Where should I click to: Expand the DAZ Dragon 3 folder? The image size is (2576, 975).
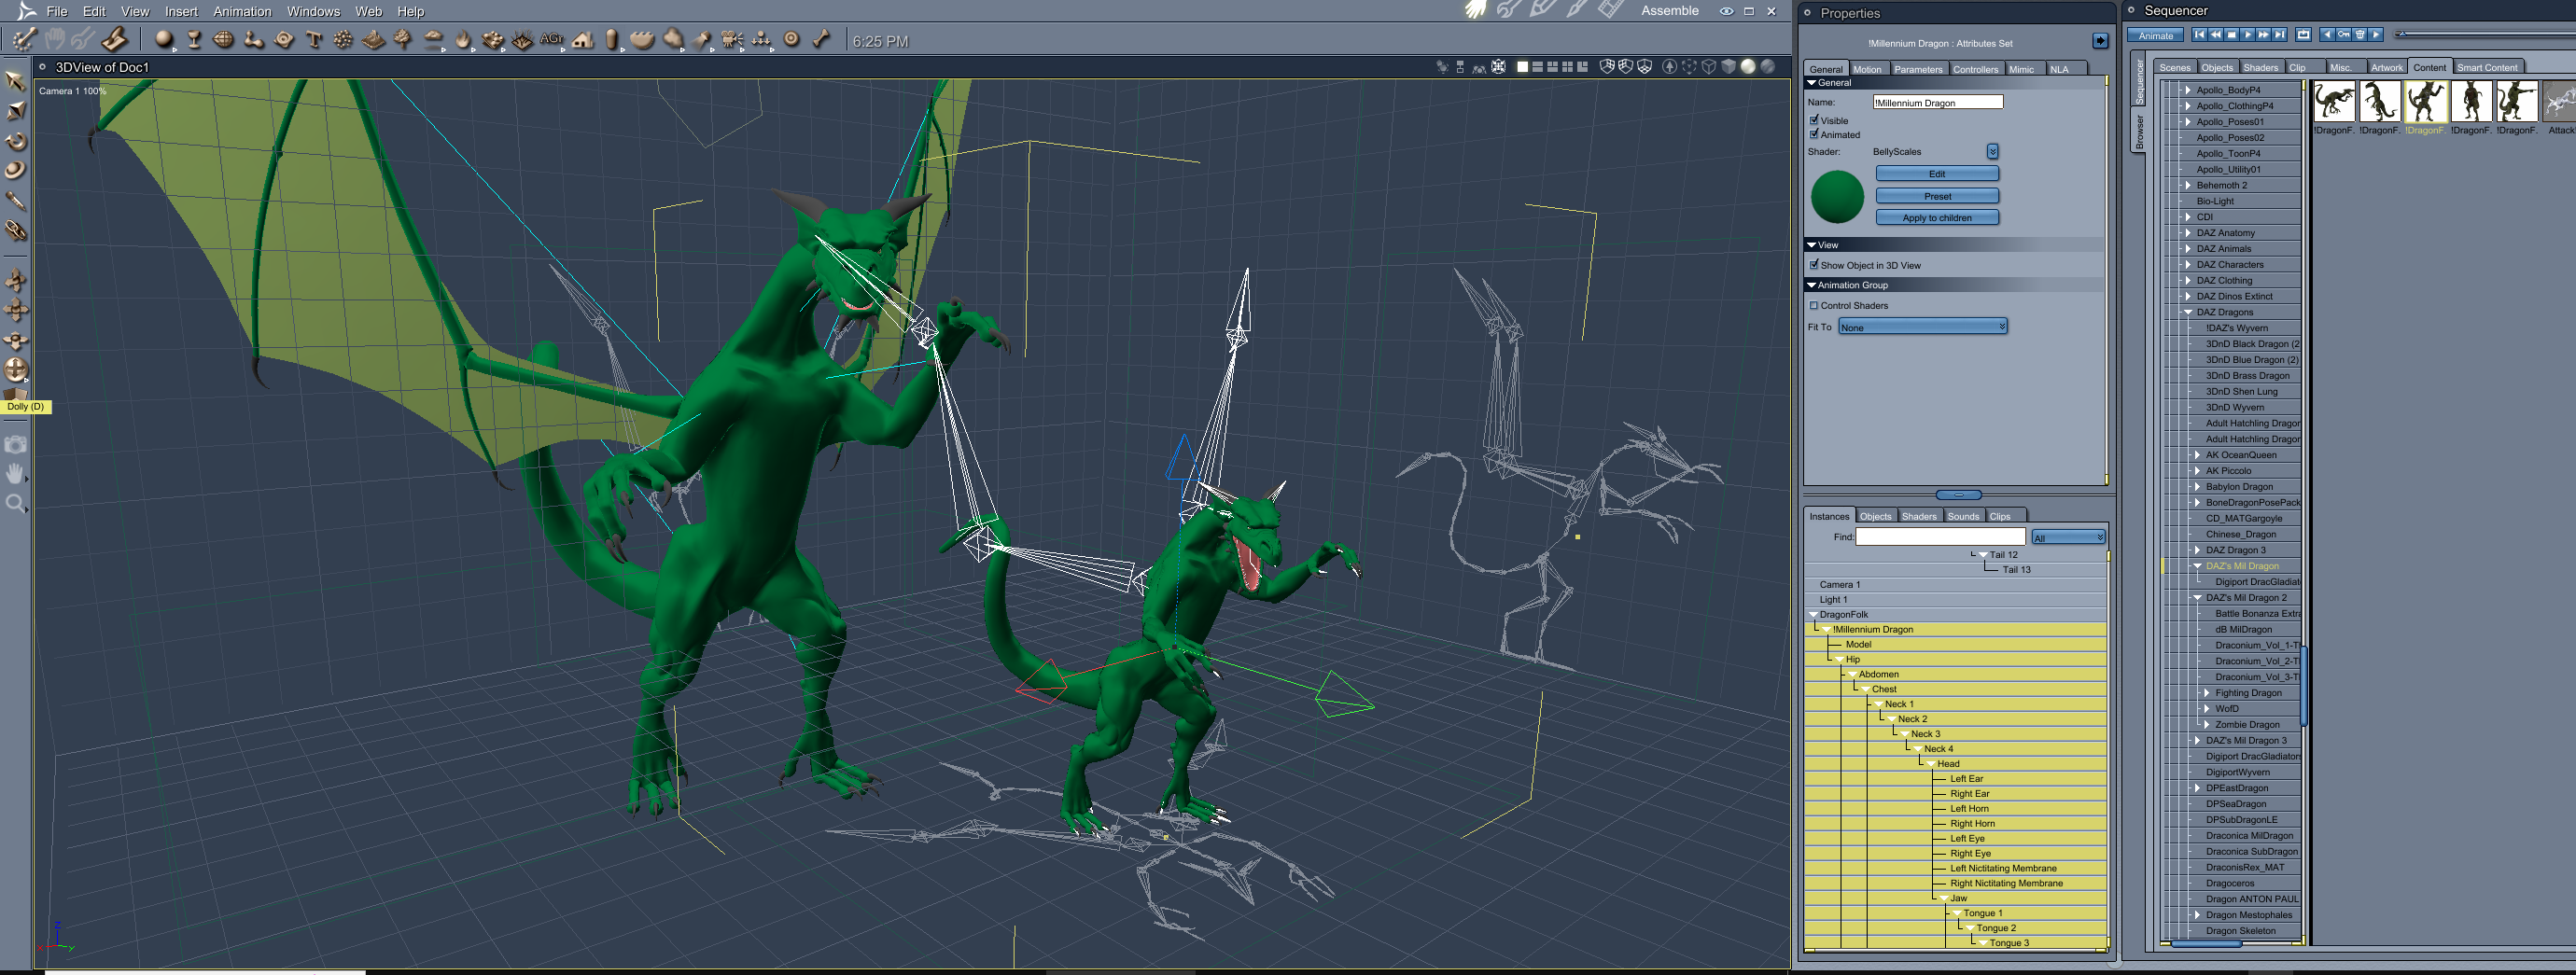[x=2197, y=550]
